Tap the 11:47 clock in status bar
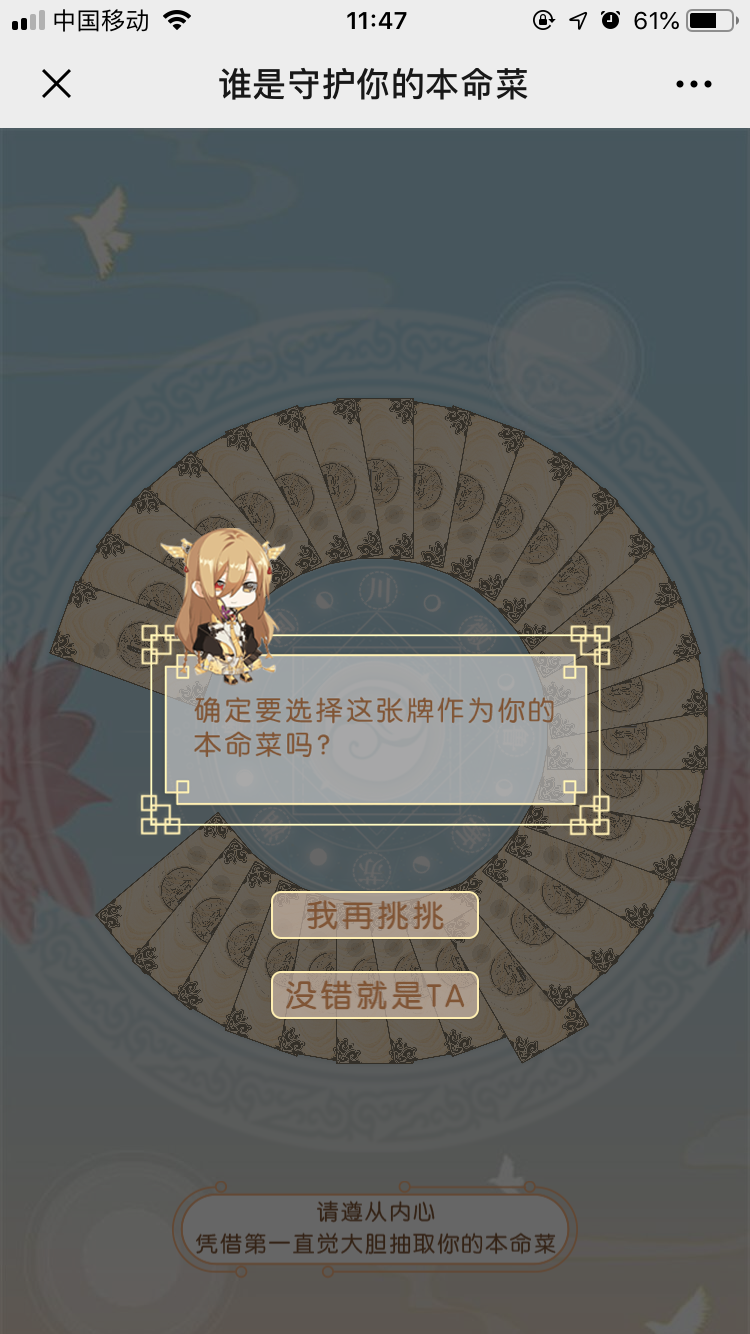This screenshot has width=750, height=1334. (x=377, y=21)
